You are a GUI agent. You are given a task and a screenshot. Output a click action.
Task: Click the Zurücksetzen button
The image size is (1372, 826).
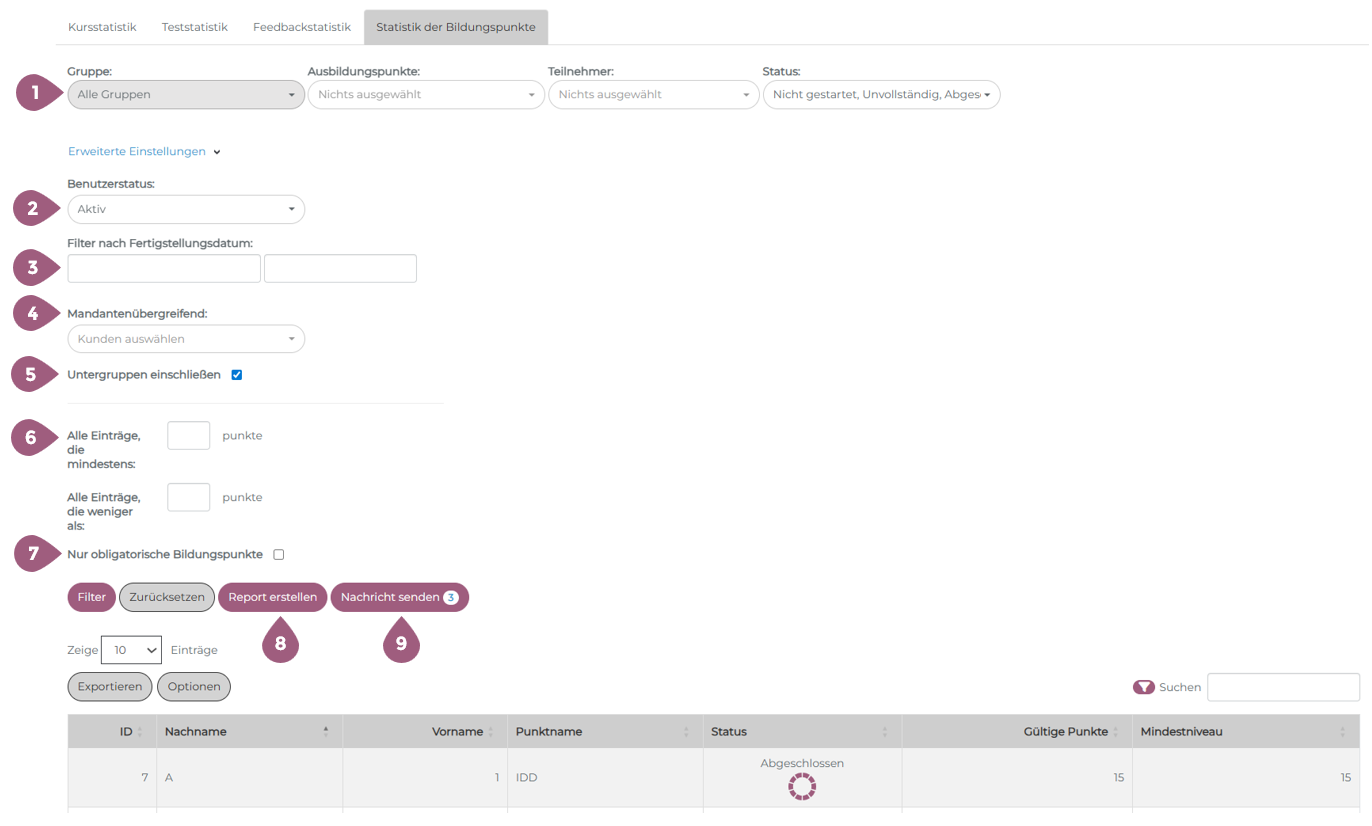pos(167,597)
